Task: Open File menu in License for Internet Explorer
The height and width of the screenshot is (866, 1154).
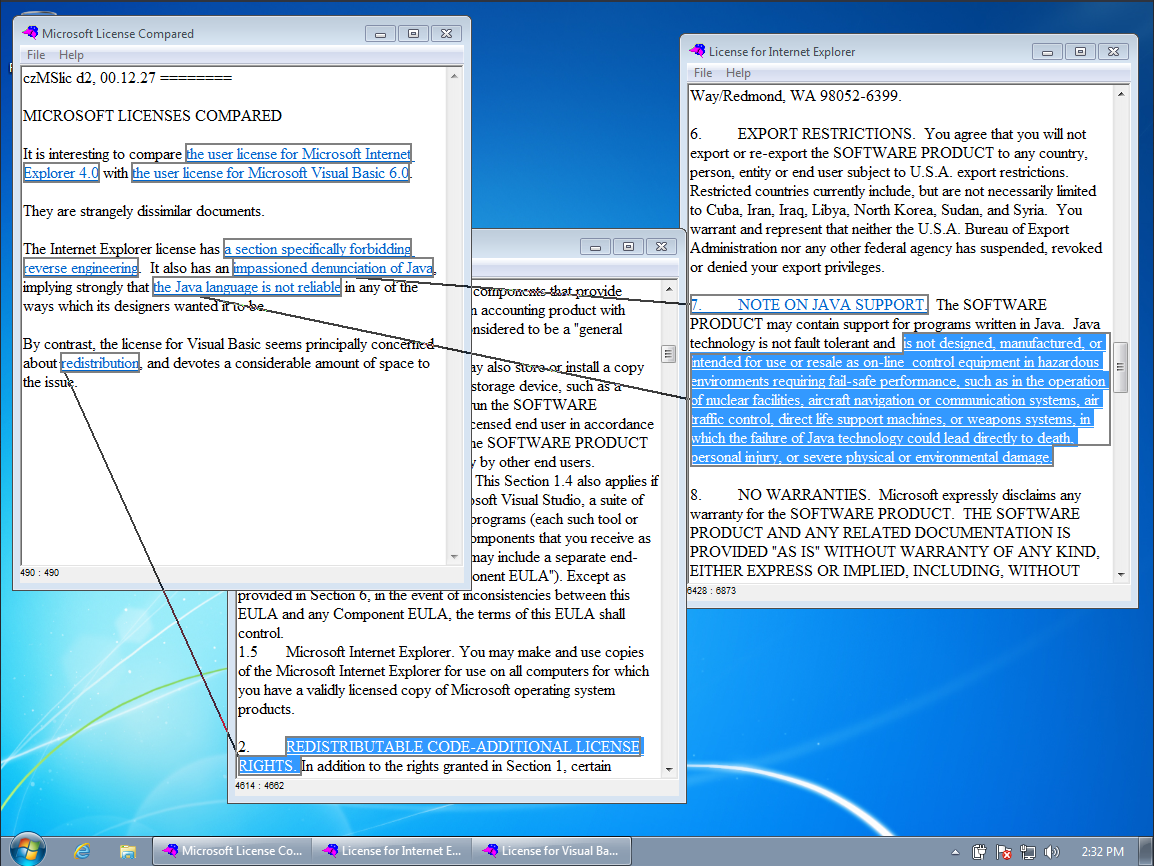Action: (x=703, y=73)
